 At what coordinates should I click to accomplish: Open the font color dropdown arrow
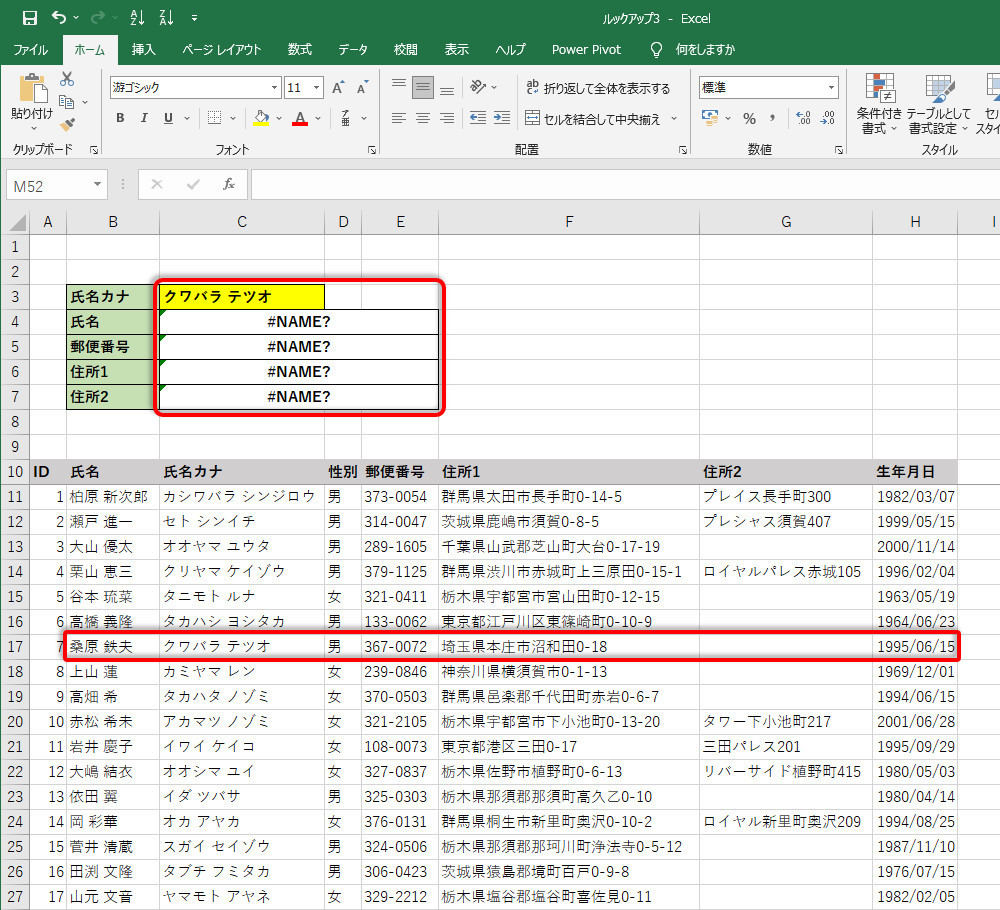[x=318, y=118]
